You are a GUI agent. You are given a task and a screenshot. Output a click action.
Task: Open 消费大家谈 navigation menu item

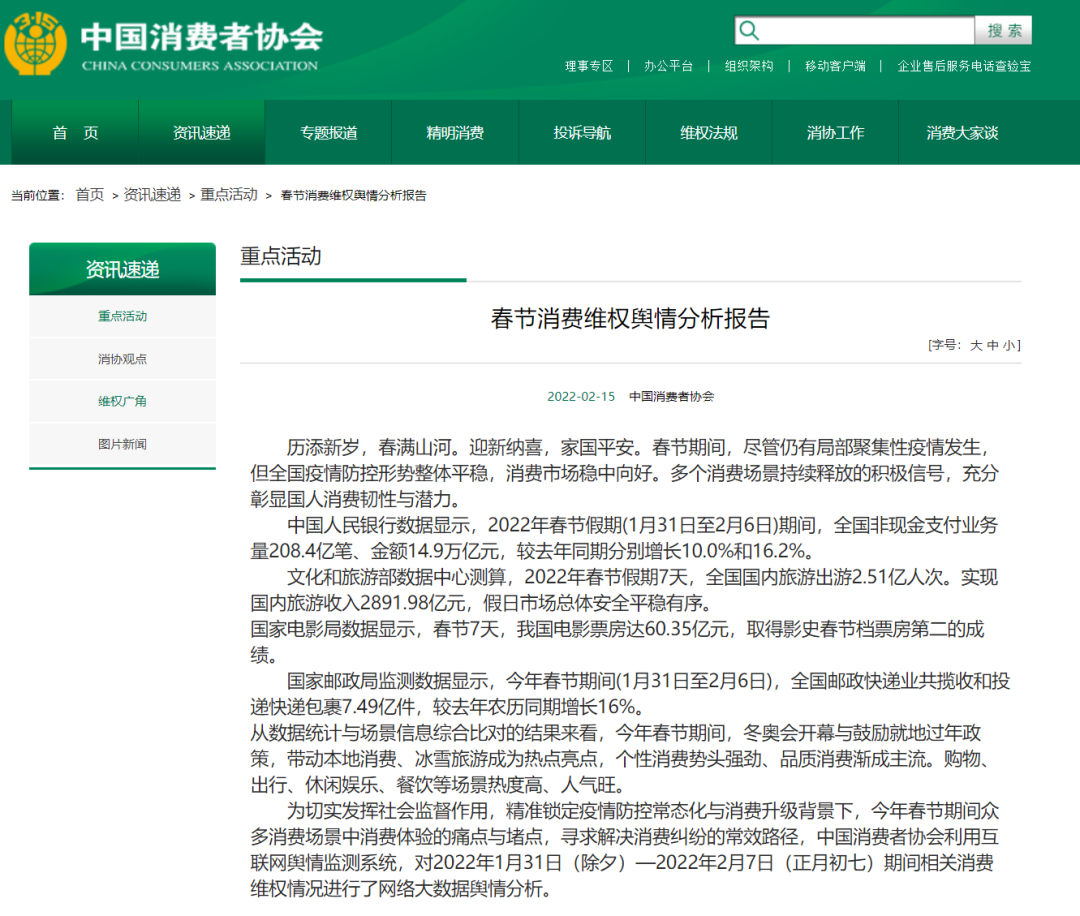point(962,132)
